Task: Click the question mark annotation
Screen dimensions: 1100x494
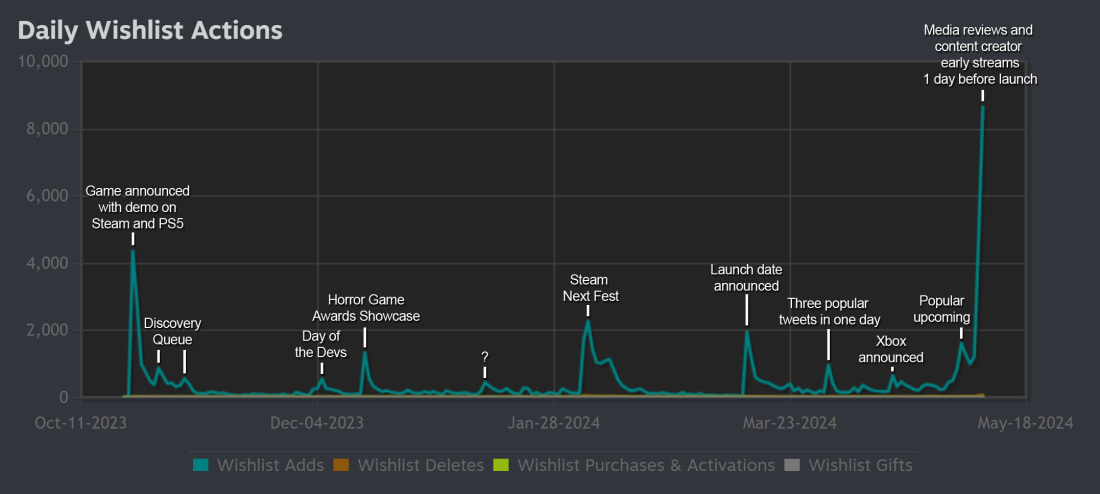Action: coord(484,356)
